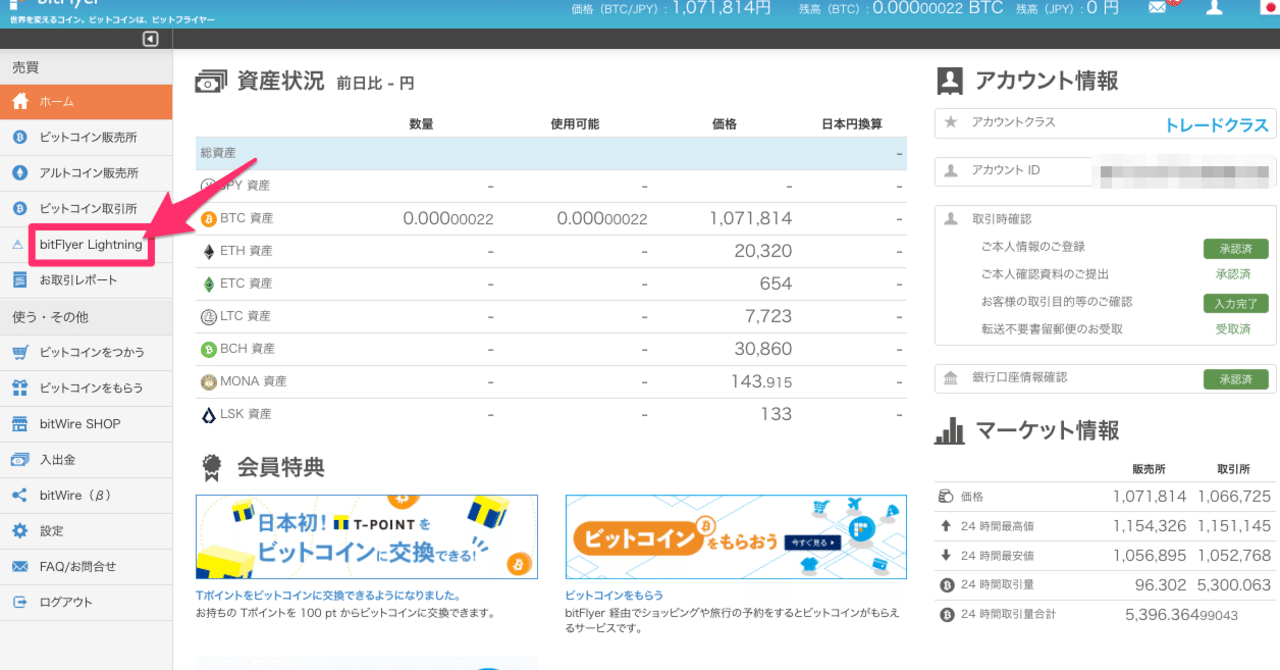Click the LTC 資産 coin icon
This screenshot has height=670, width=1280.
point(208,317)
